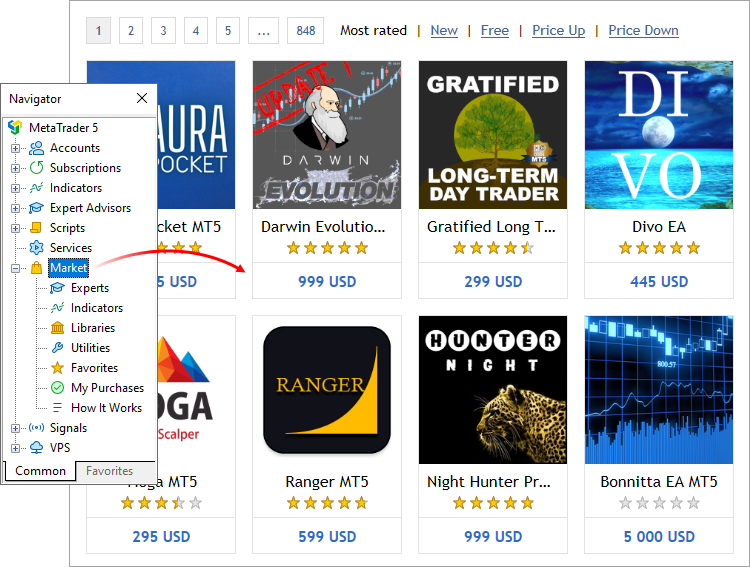Collapse the Market tree node
The image size is (750, 567).
click(x=16, y=268)
